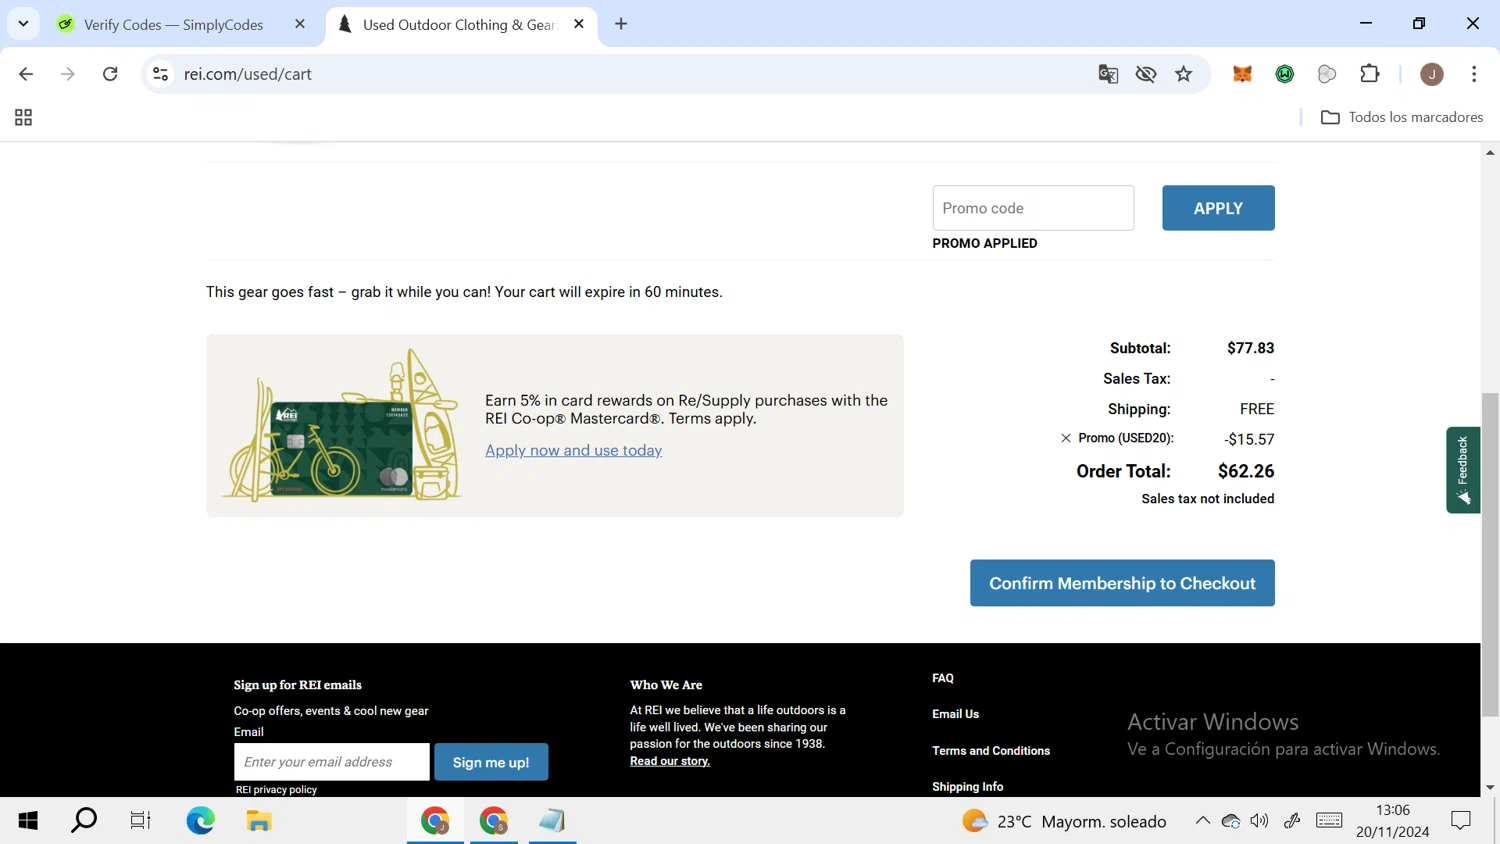Image resolution: width=1500 pixels, height=844 pixels.
Task: Open the Chrome three-dot menu
Action: (x=1474, y=74)
